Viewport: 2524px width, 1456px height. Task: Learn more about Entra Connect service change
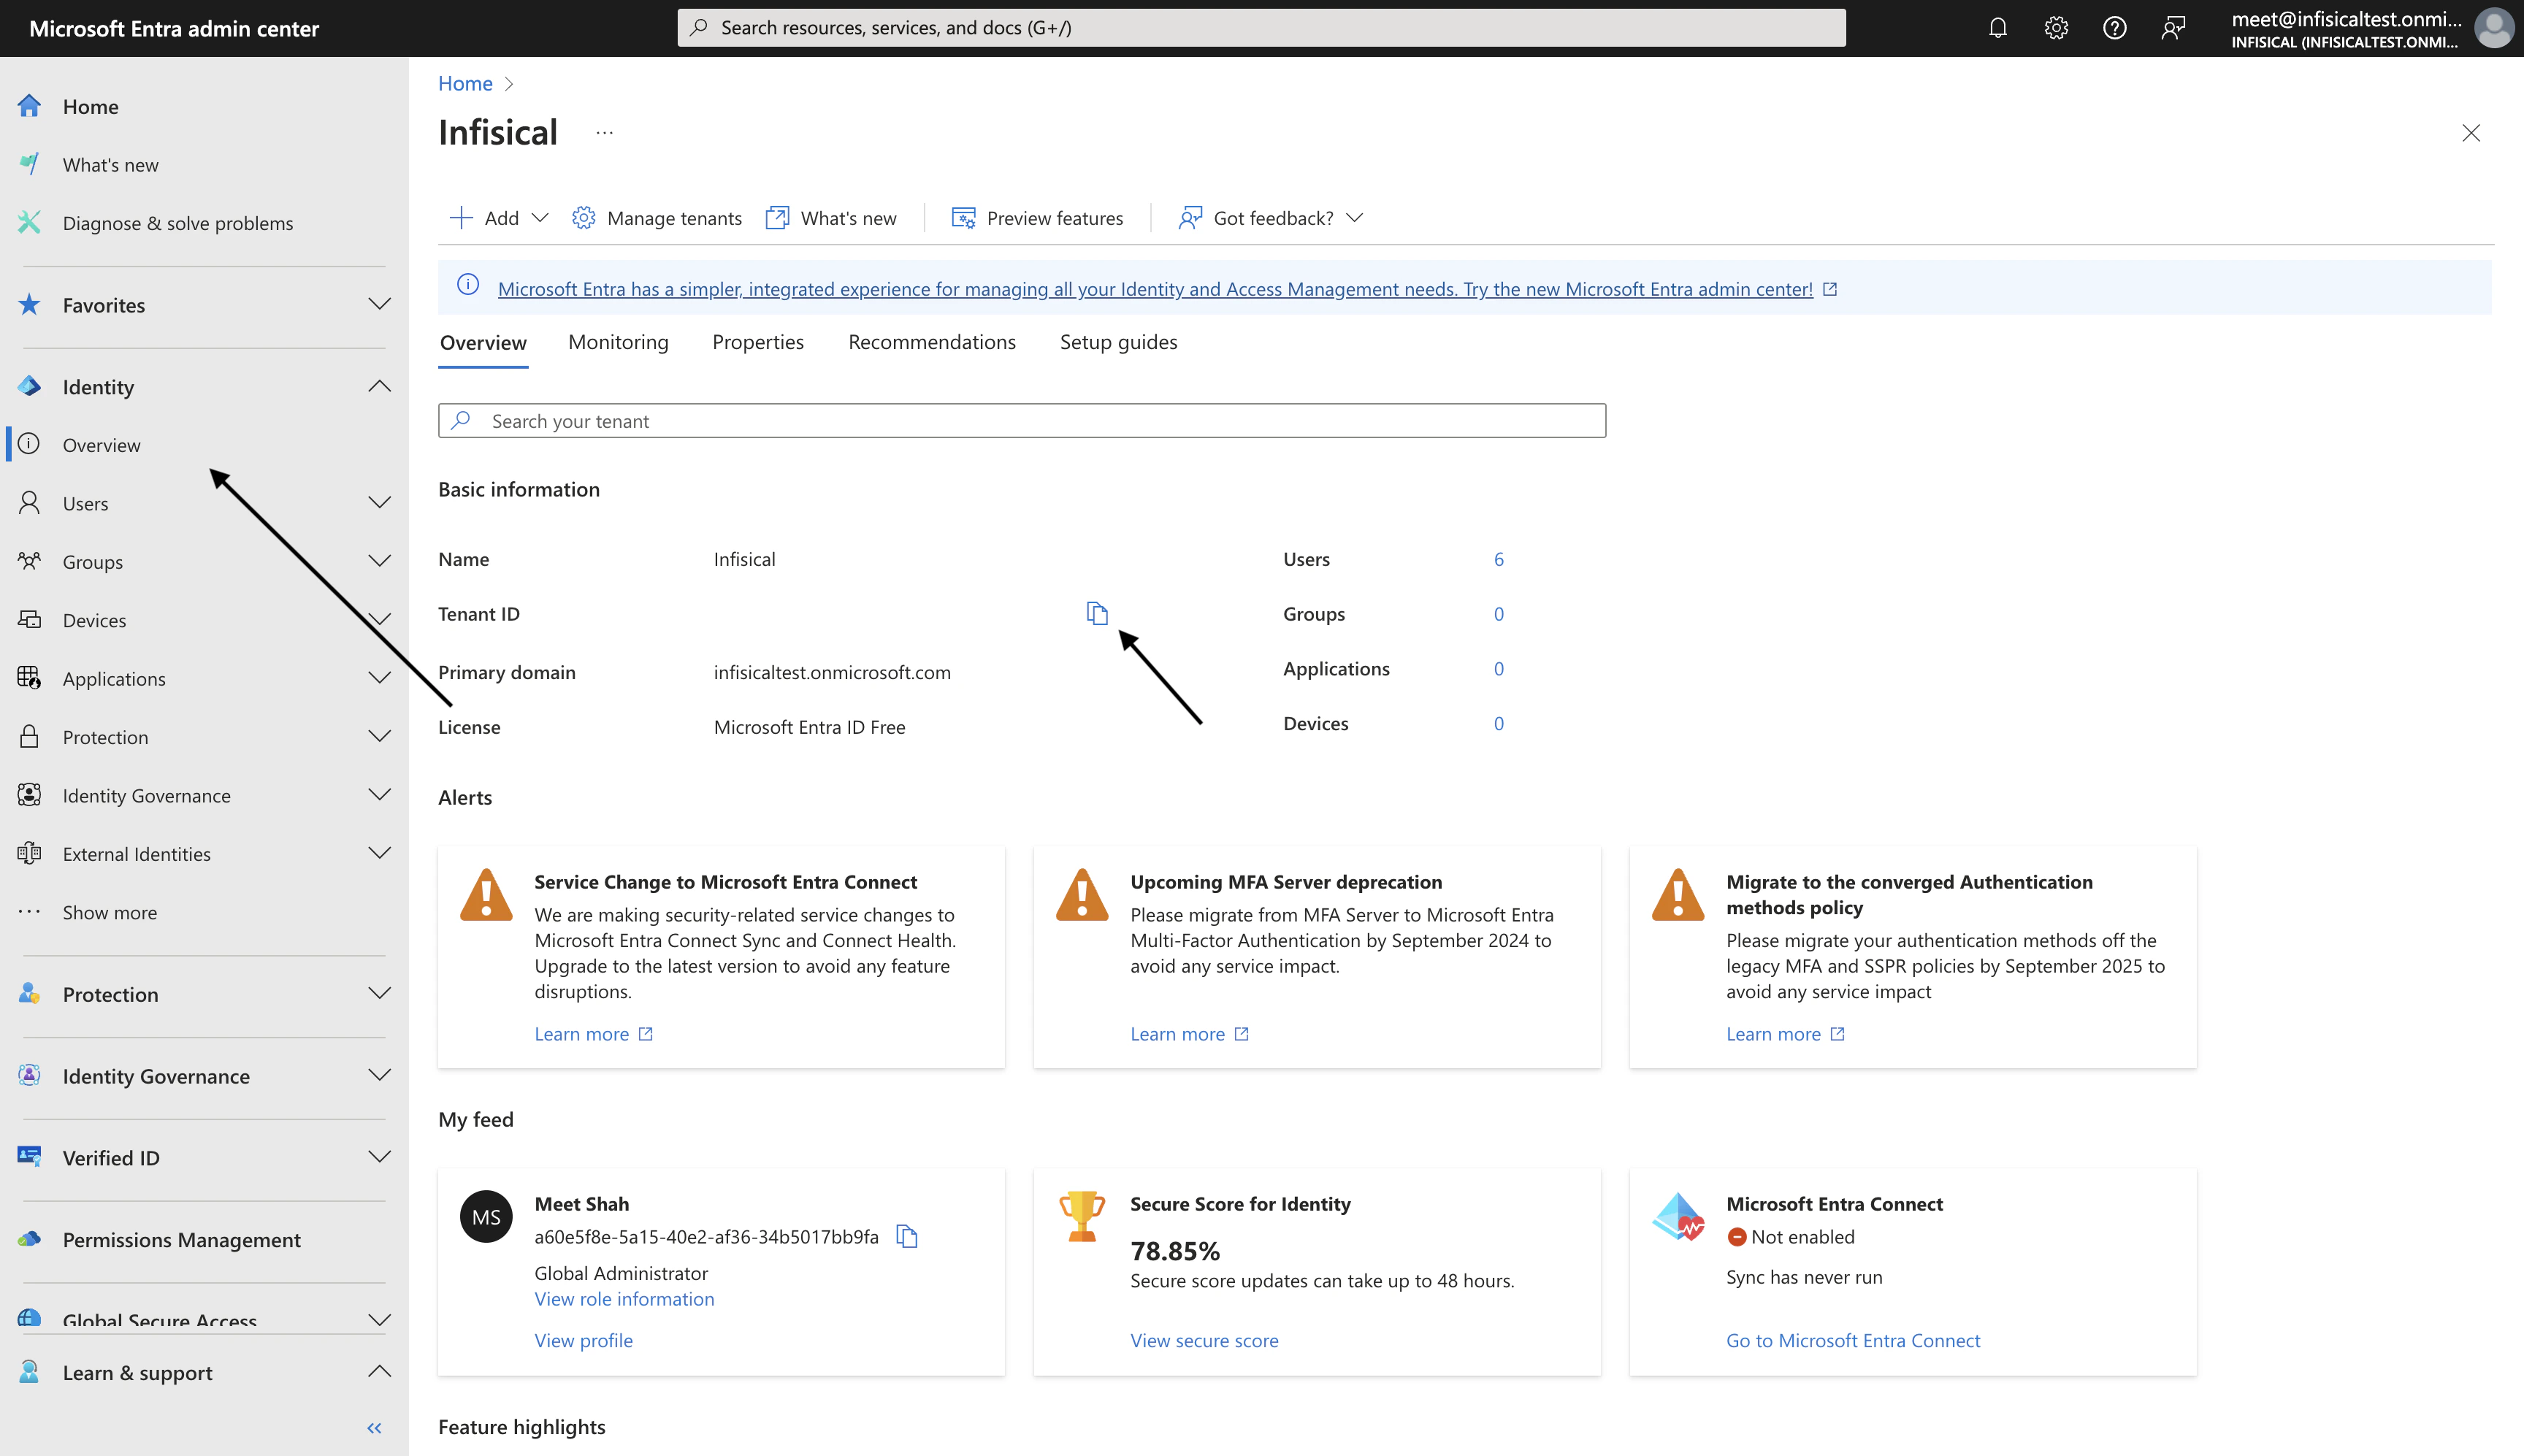tap(593, 1034)
